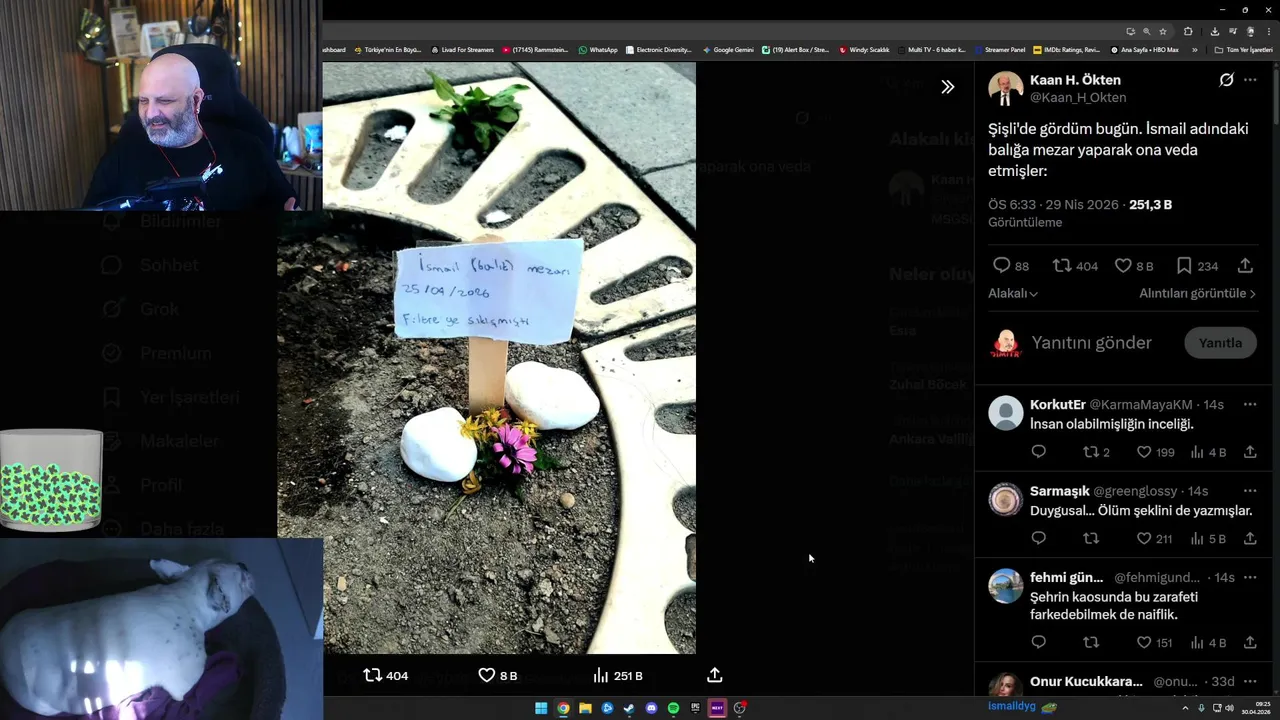Open Sarmaşık's profile avatar
The height and width of the screenshot is (720, 1280).
(x=1005, y=499)
